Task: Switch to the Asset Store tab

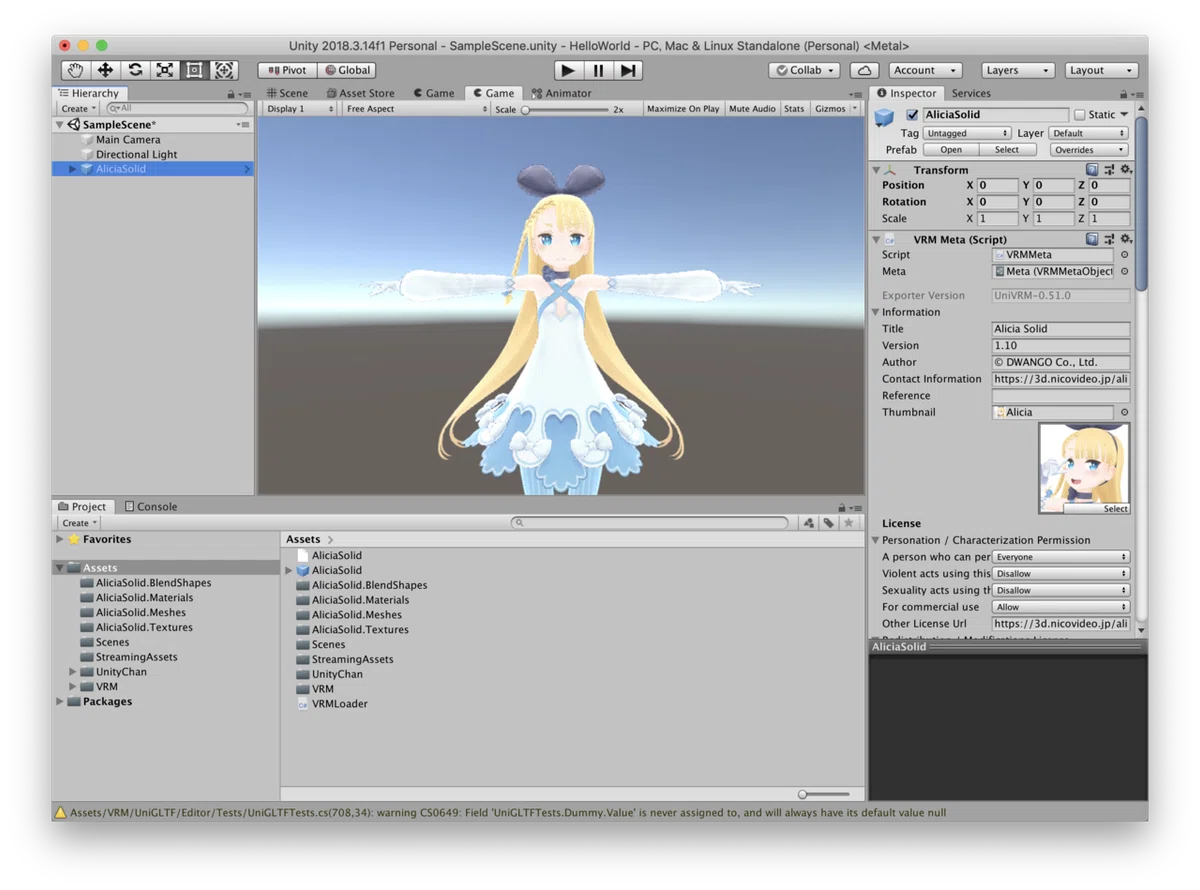Action: click(360, 93)
